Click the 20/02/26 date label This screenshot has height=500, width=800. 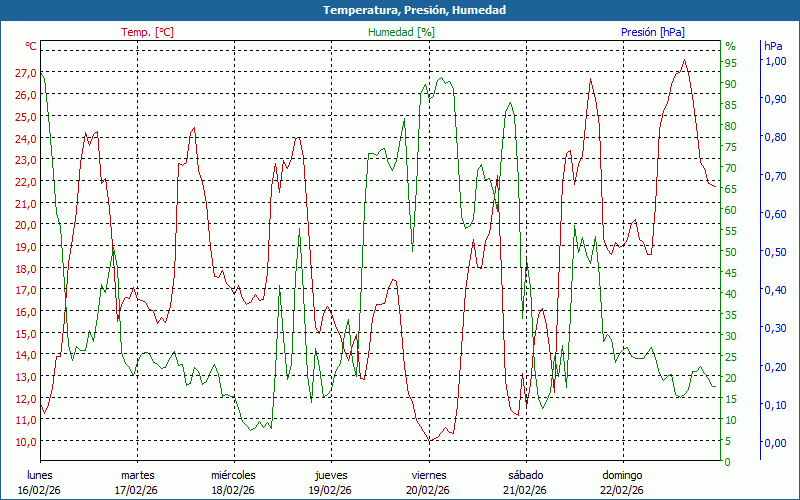(429, 490)
